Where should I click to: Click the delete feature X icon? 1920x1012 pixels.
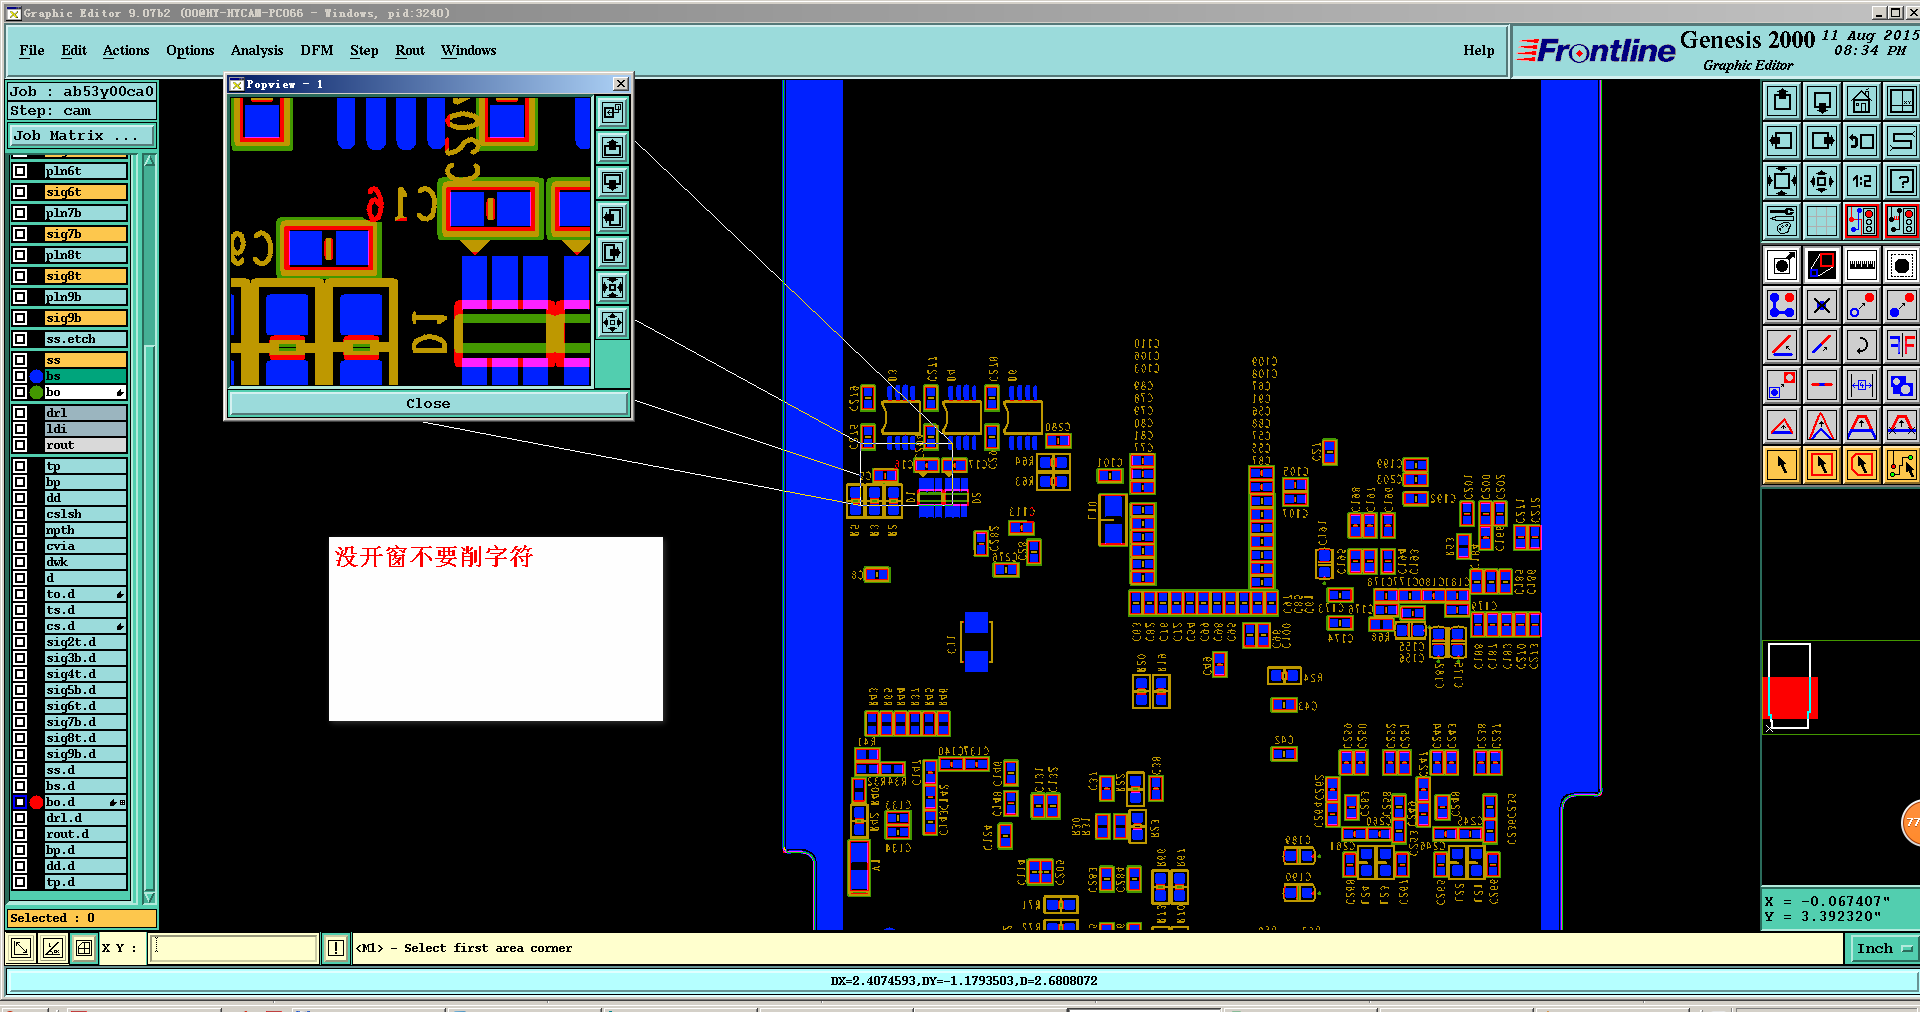coord(1822,305)
